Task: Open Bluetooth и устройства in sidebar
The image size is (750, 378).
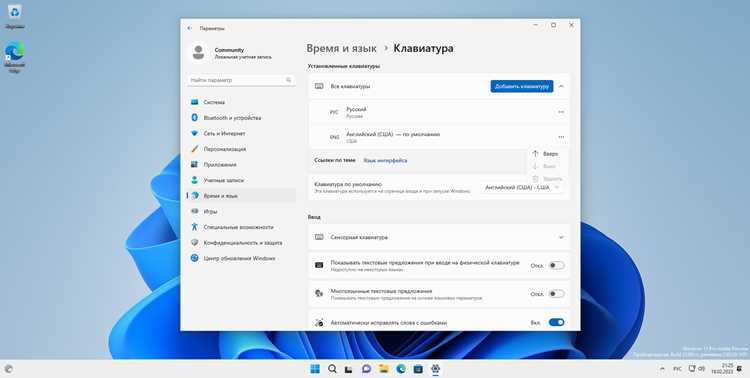Action: 241,118
